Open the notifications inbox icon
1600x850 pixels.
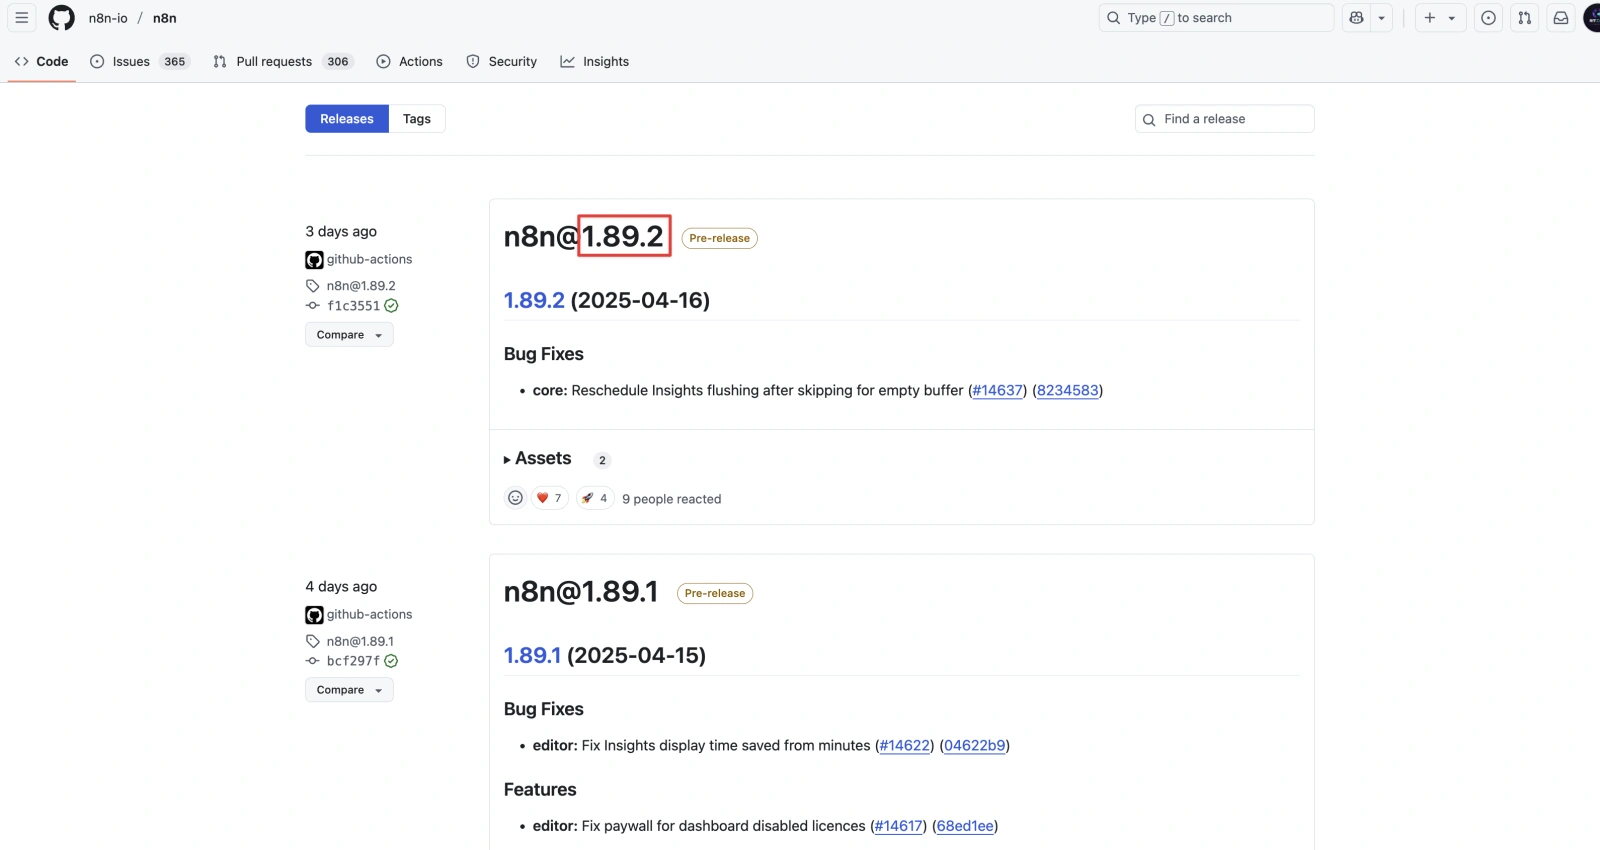pos(1560,18)
